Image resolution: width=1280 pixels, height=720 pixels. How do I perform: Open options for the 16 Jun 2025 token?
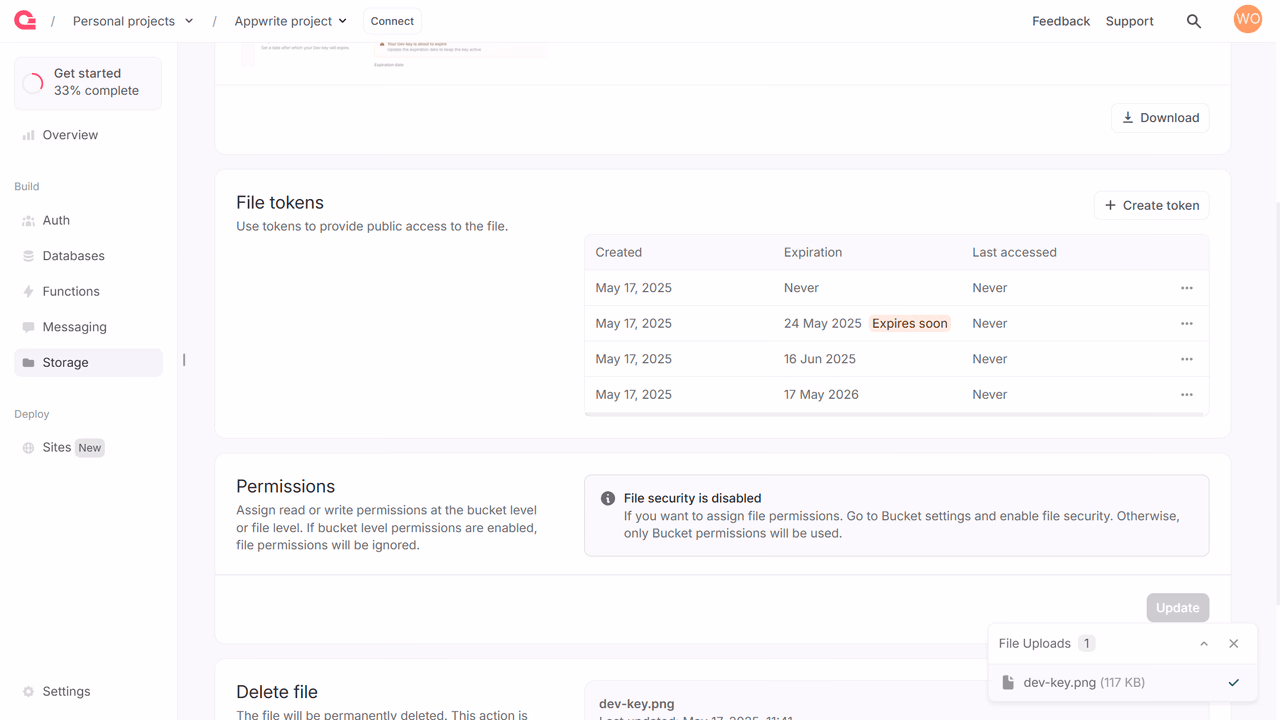tap(1187, 359)
